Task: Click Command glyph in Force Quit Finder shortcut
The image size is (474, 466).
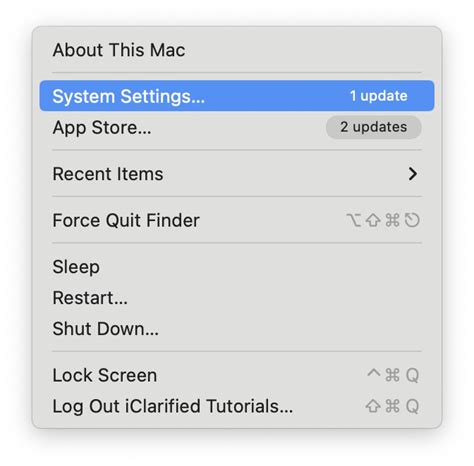Action: click(392, 220)
